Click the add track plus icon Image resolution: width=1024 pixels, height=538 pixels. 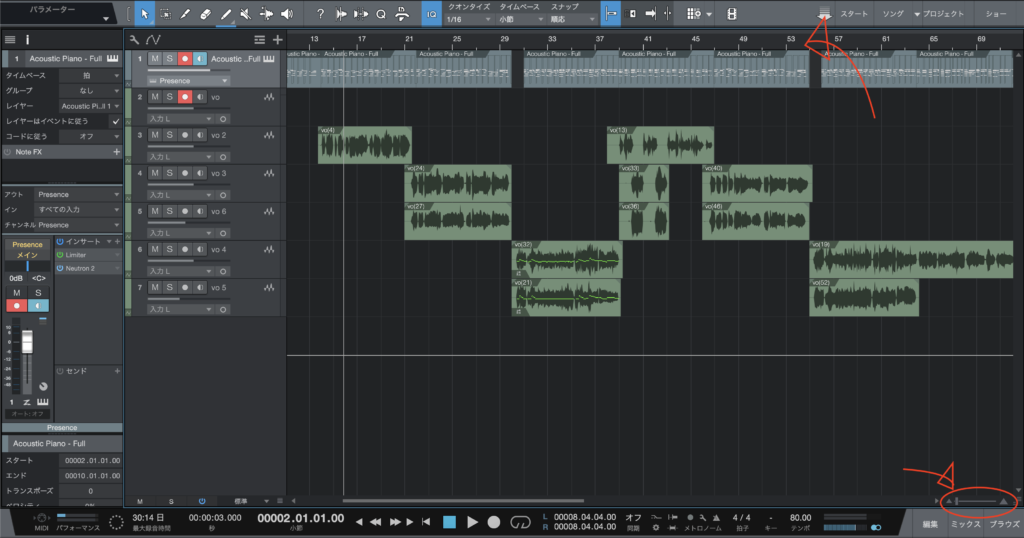[277, 39]
